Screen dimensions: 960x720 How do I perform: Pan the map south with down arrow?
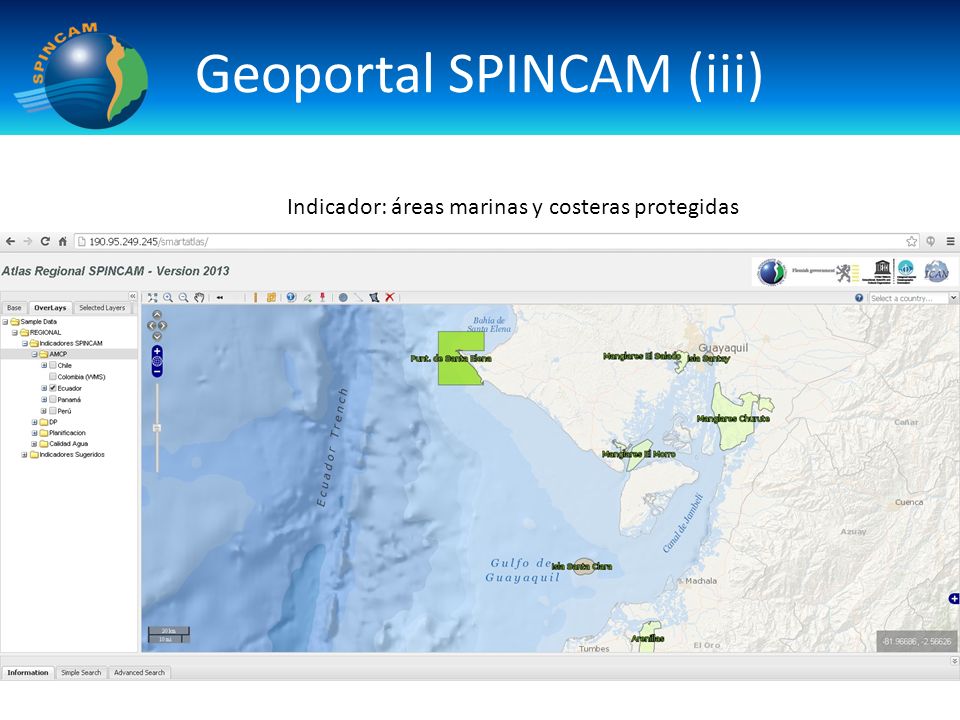coord(157,336)
